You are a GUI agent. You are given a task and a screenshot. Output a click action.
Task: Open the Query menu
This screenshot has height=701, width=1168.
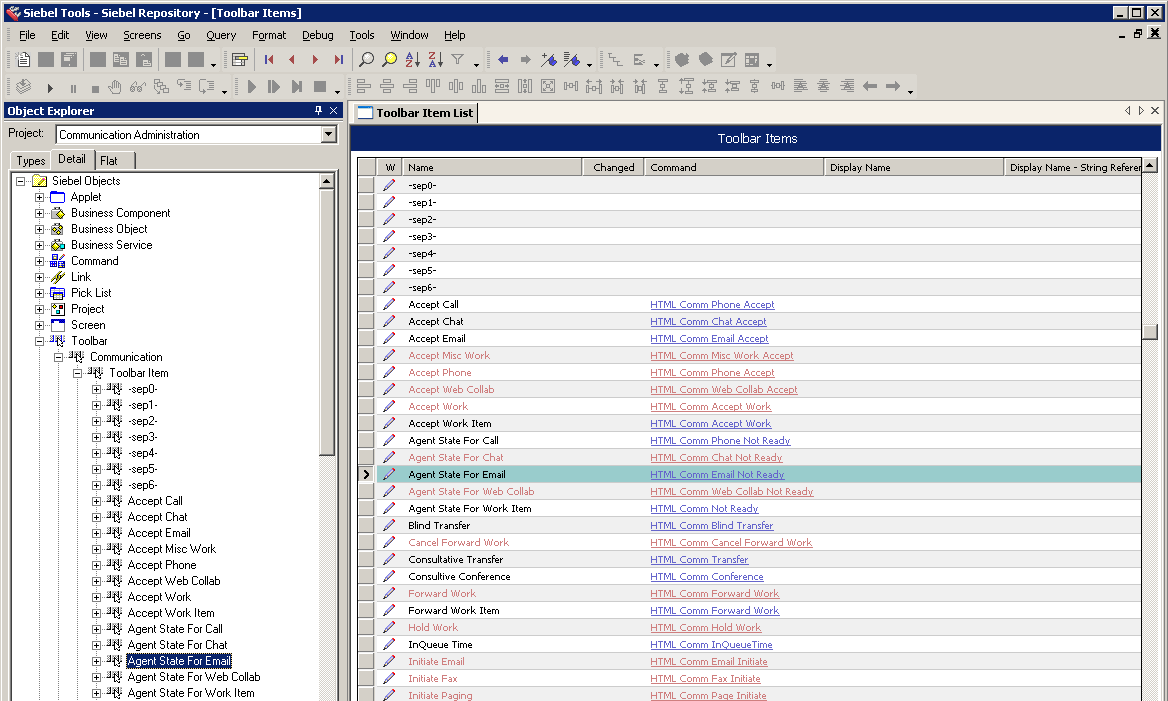[221, 35]
